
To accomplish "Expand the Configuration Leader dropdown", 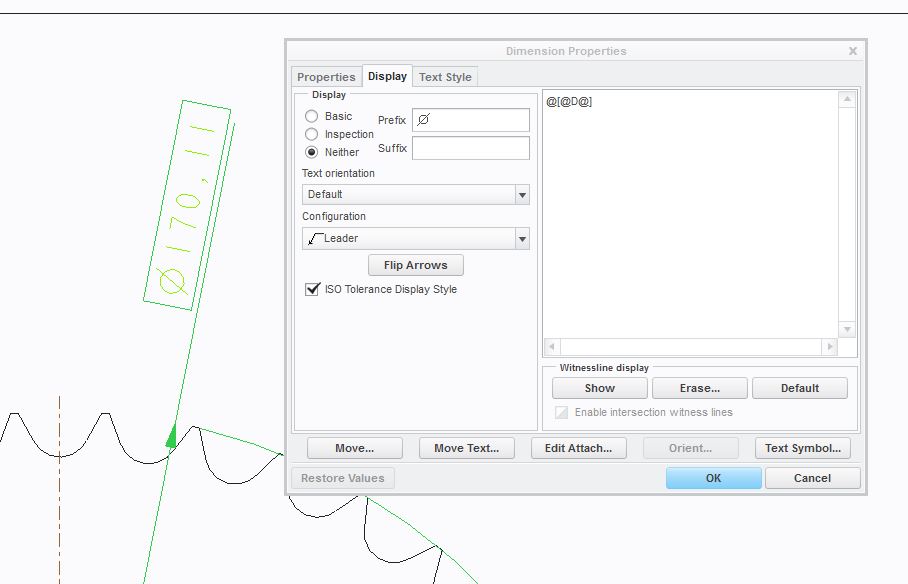I will pyautogui.click(x=416, y=239).
